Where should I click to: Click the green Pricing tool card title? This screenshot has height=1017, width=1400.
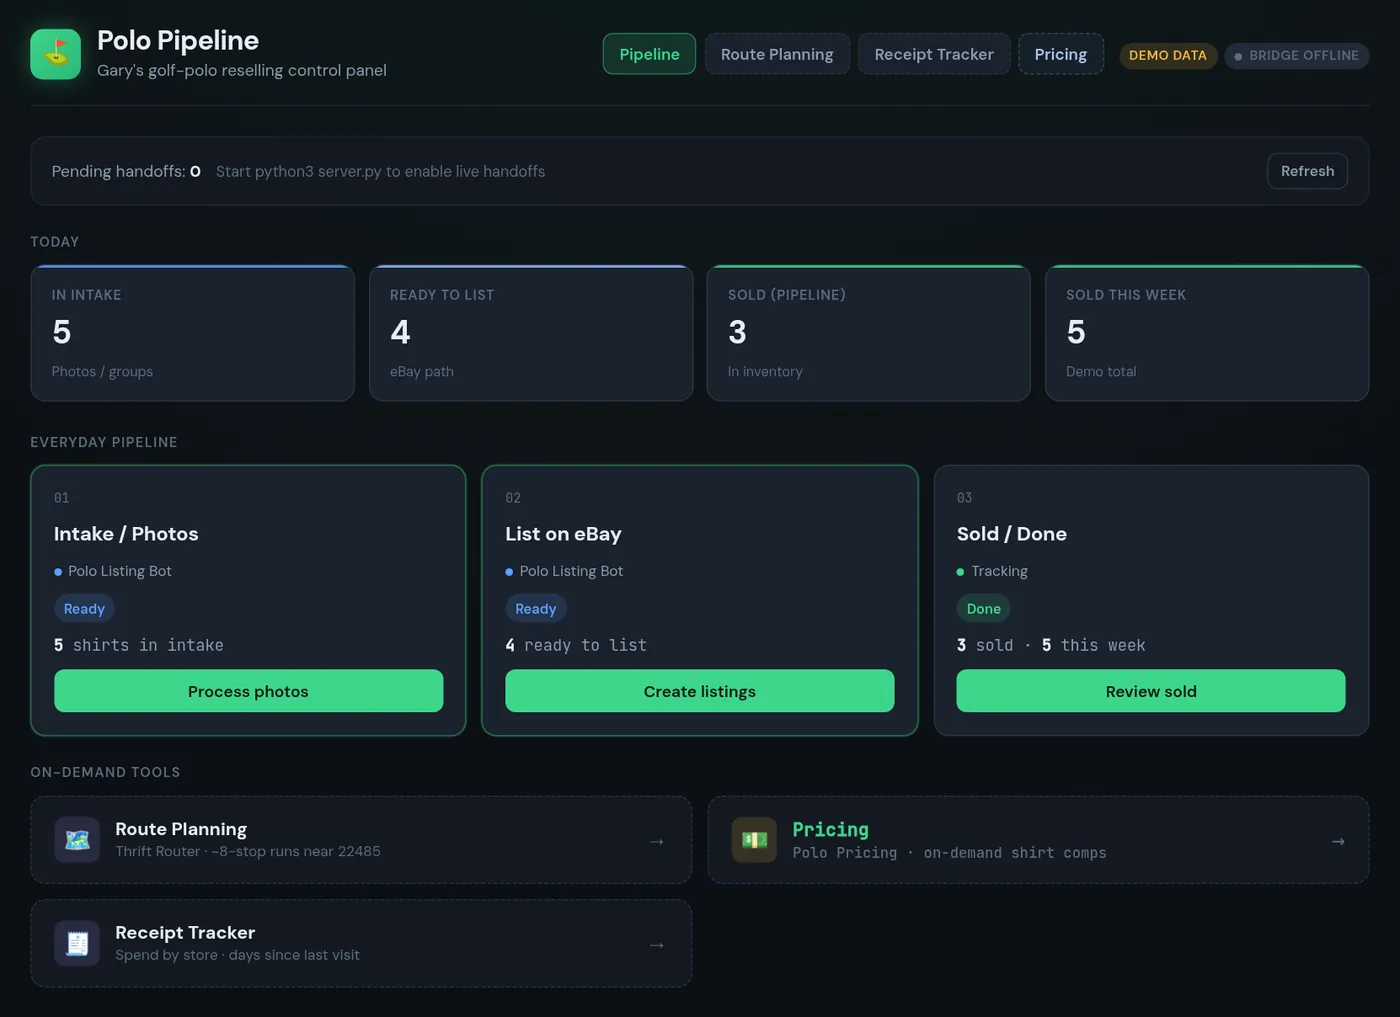[830, 829]
